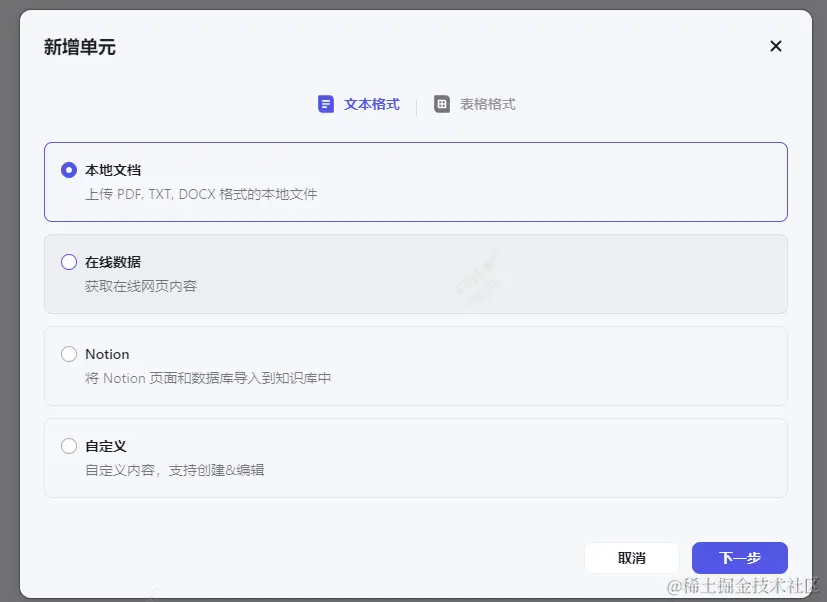This screenshot has height=602, width=827.
Task: Click the 在线数据 option card
Action: 415,274
